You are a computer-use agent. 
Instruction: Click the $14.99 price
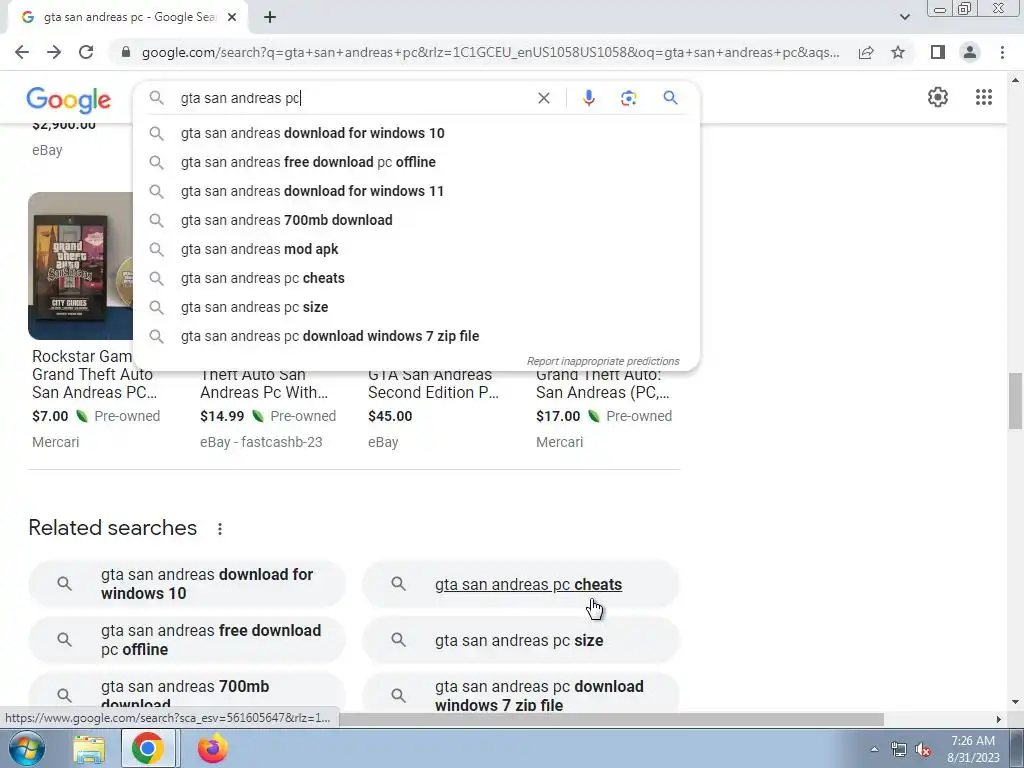point(222,416)
